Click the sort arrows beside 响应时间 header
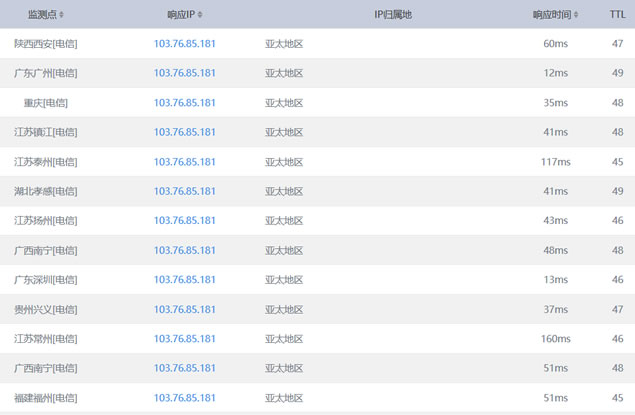 (x=578, y=15)
